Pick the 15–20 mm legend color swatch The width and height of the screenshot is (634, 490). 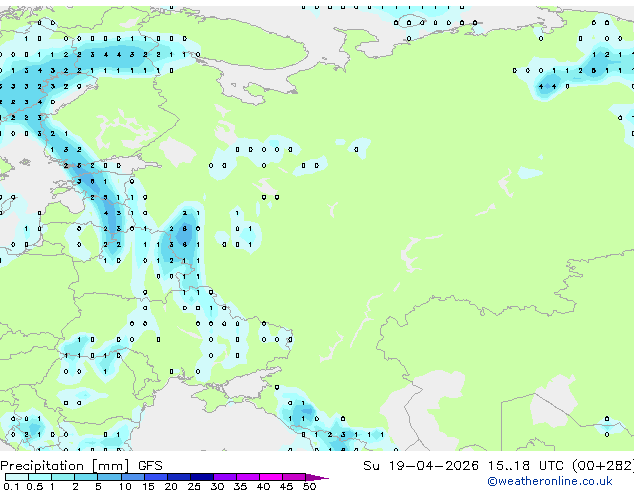coord(155,477)
